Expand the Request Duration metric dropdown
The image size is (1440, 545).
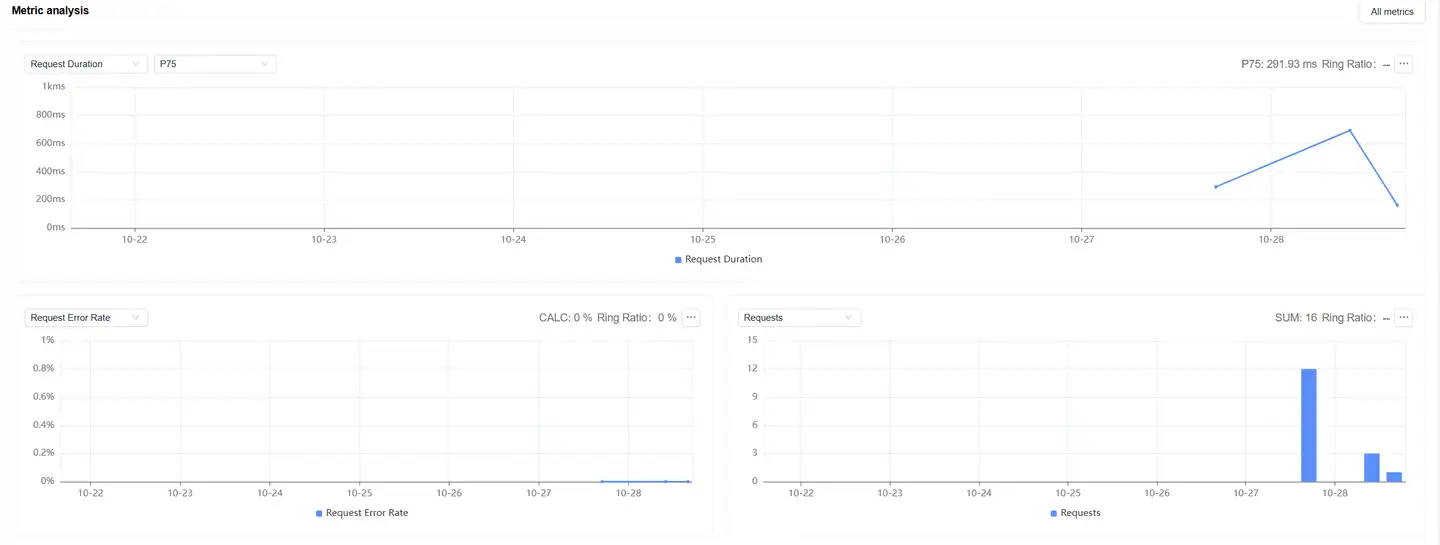point(86,64)
